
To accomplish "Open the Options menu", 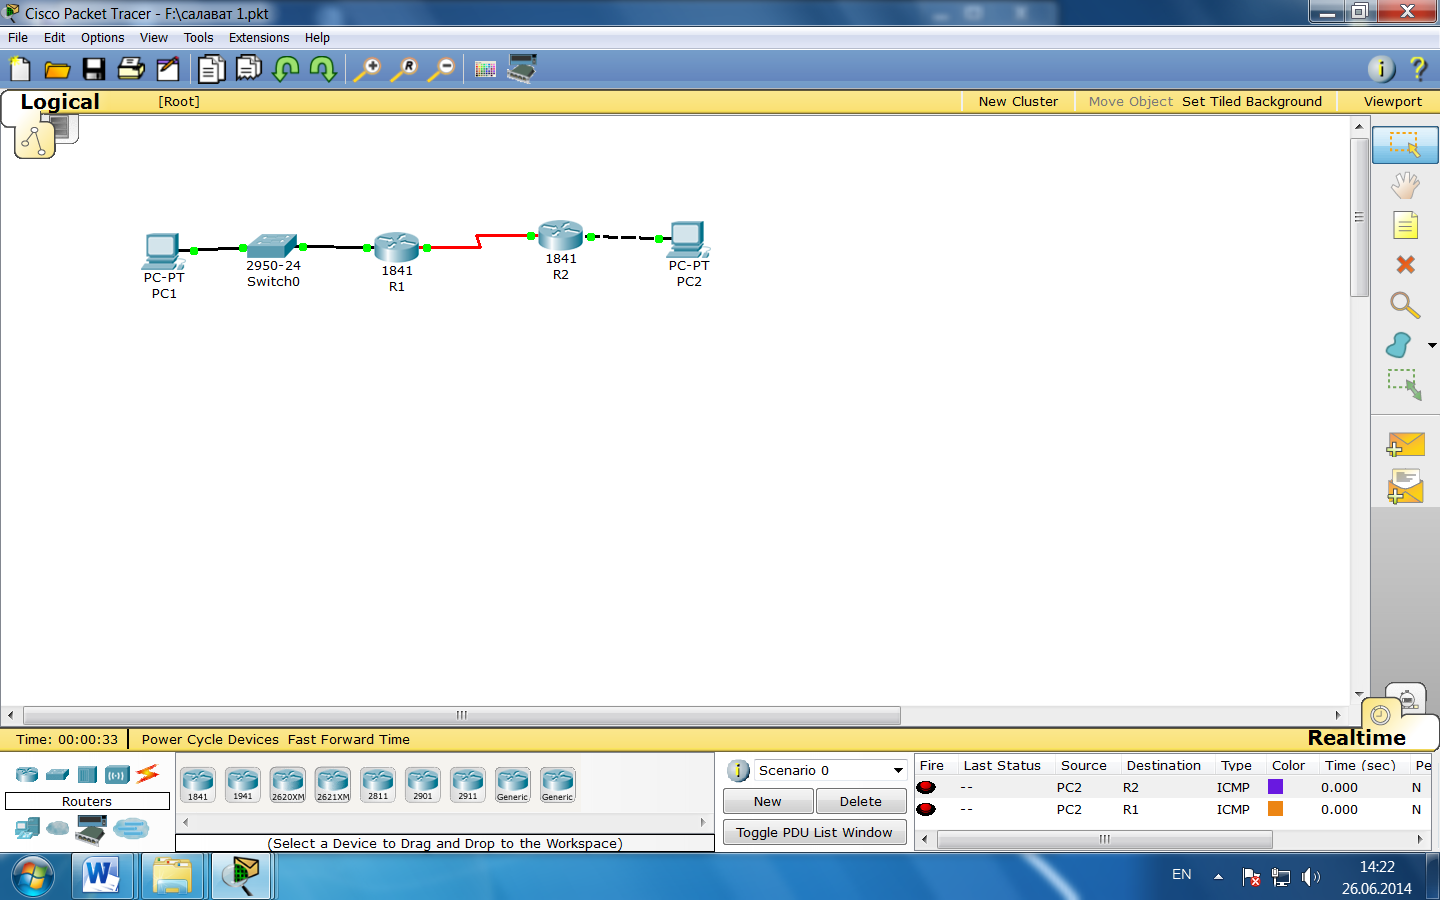I will pyautogui.click(x=103, y=38).
